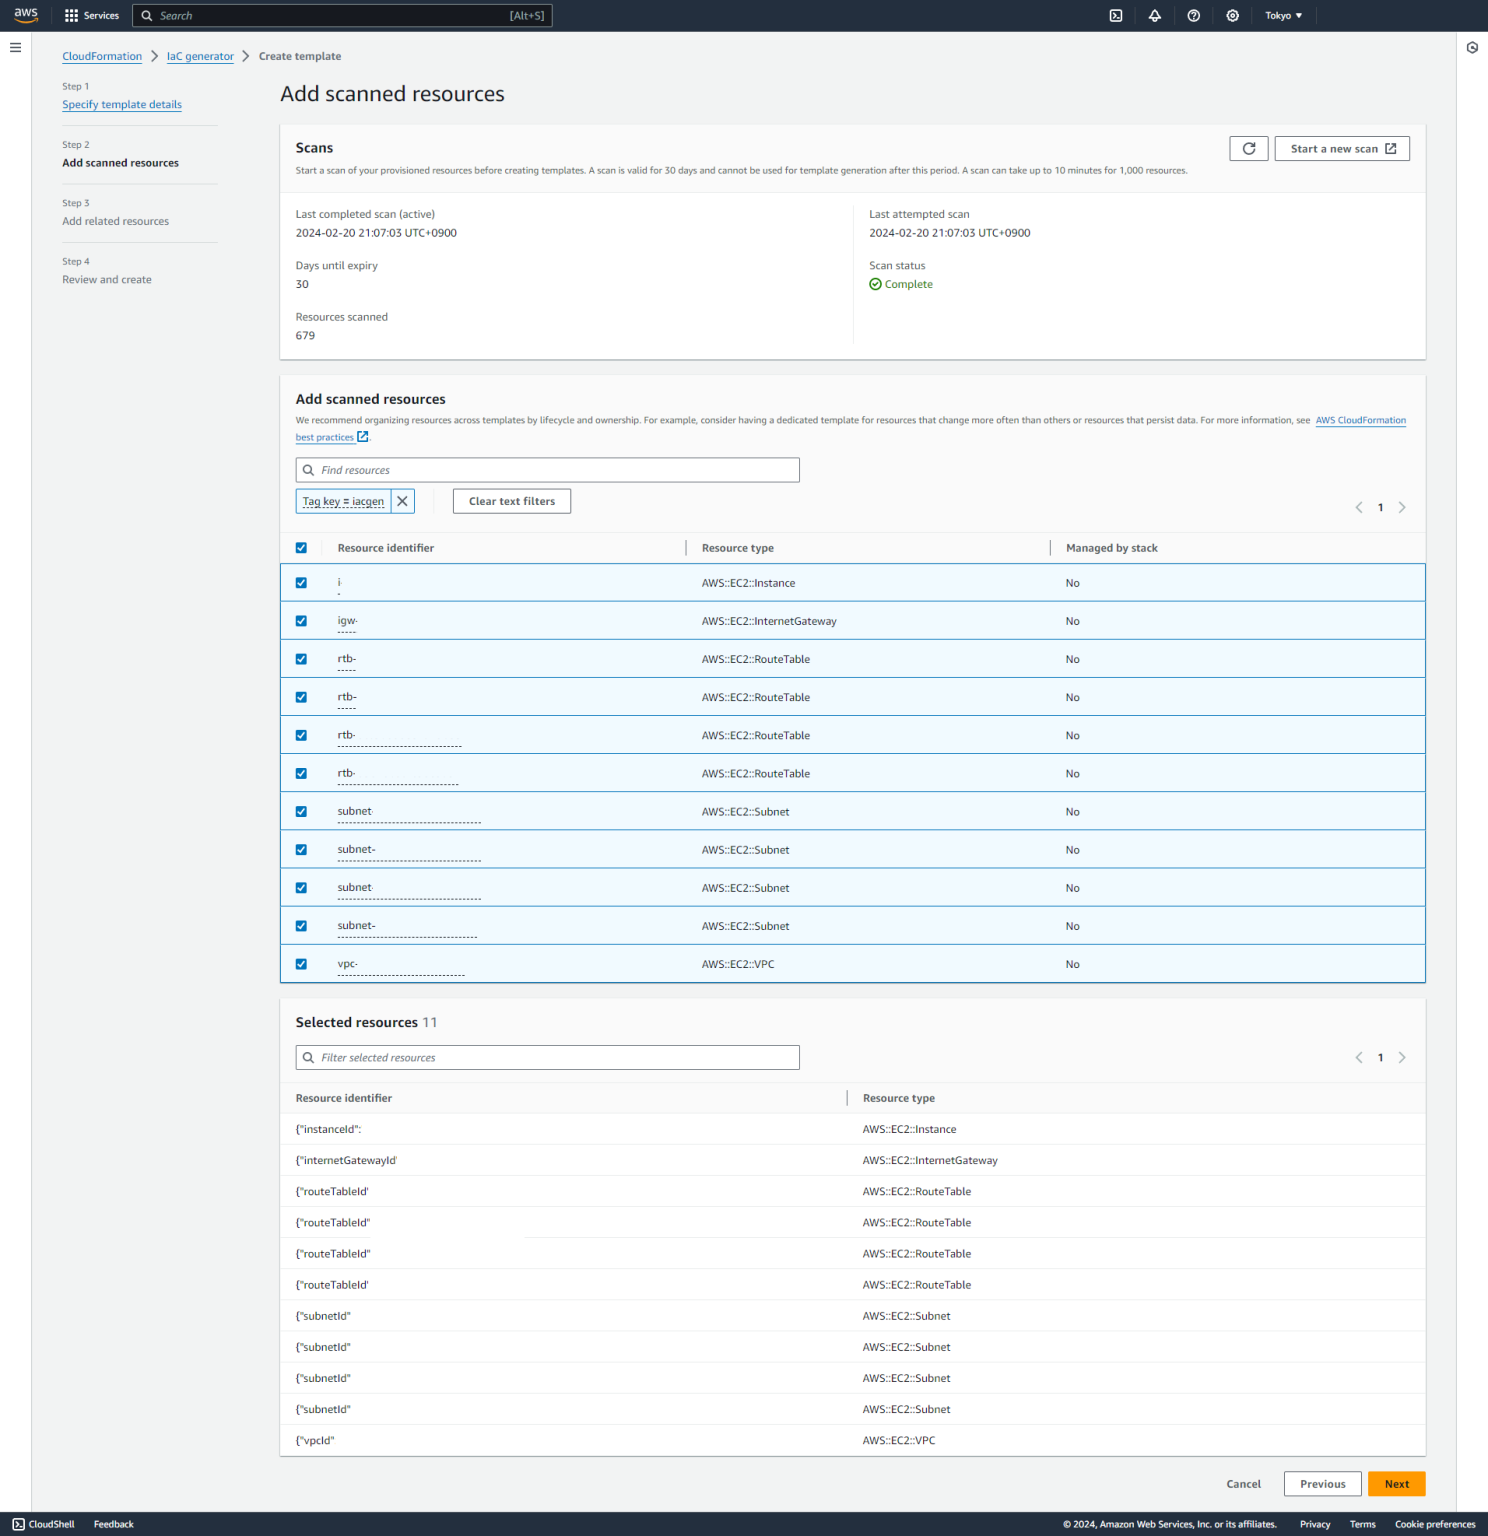Go to next page of scanned resources

pyautogui.click(x=1402, y=507)
